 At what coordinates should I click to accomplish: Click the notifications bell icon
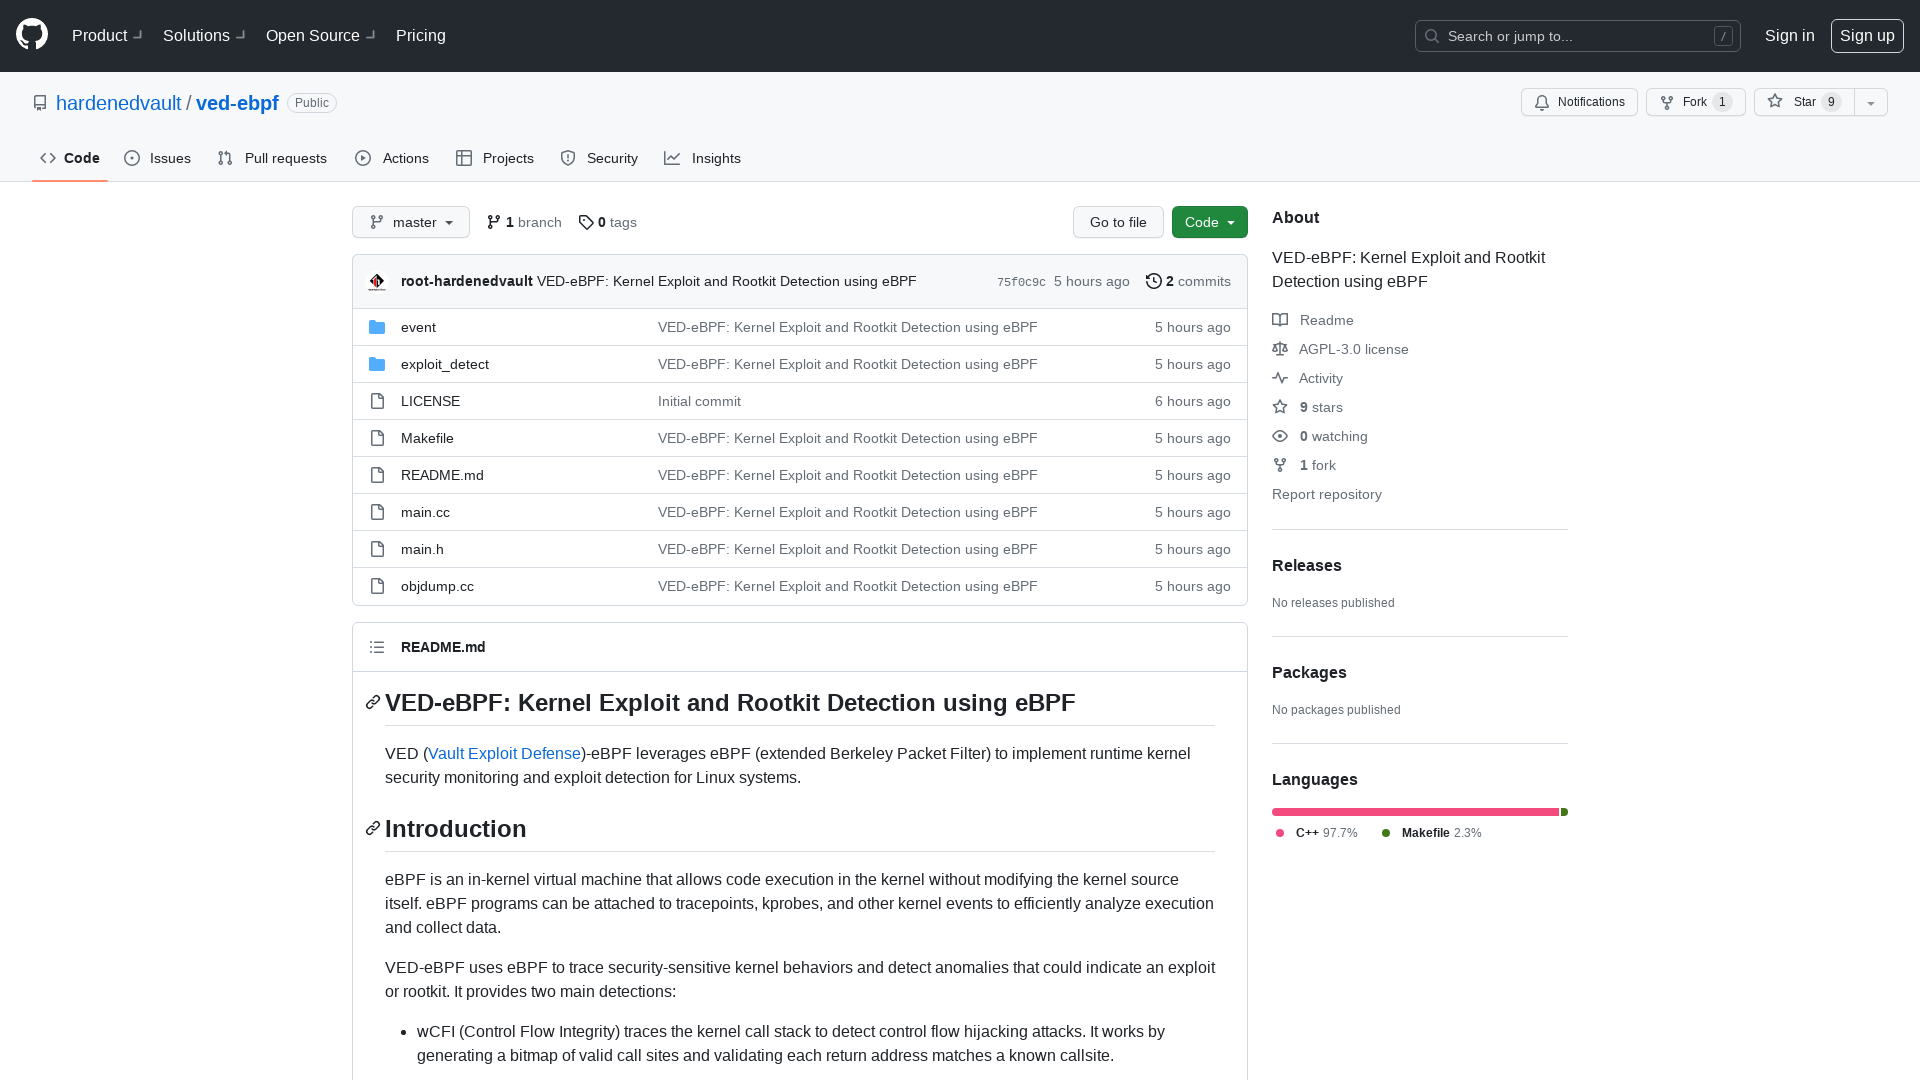pos(1542,102)
